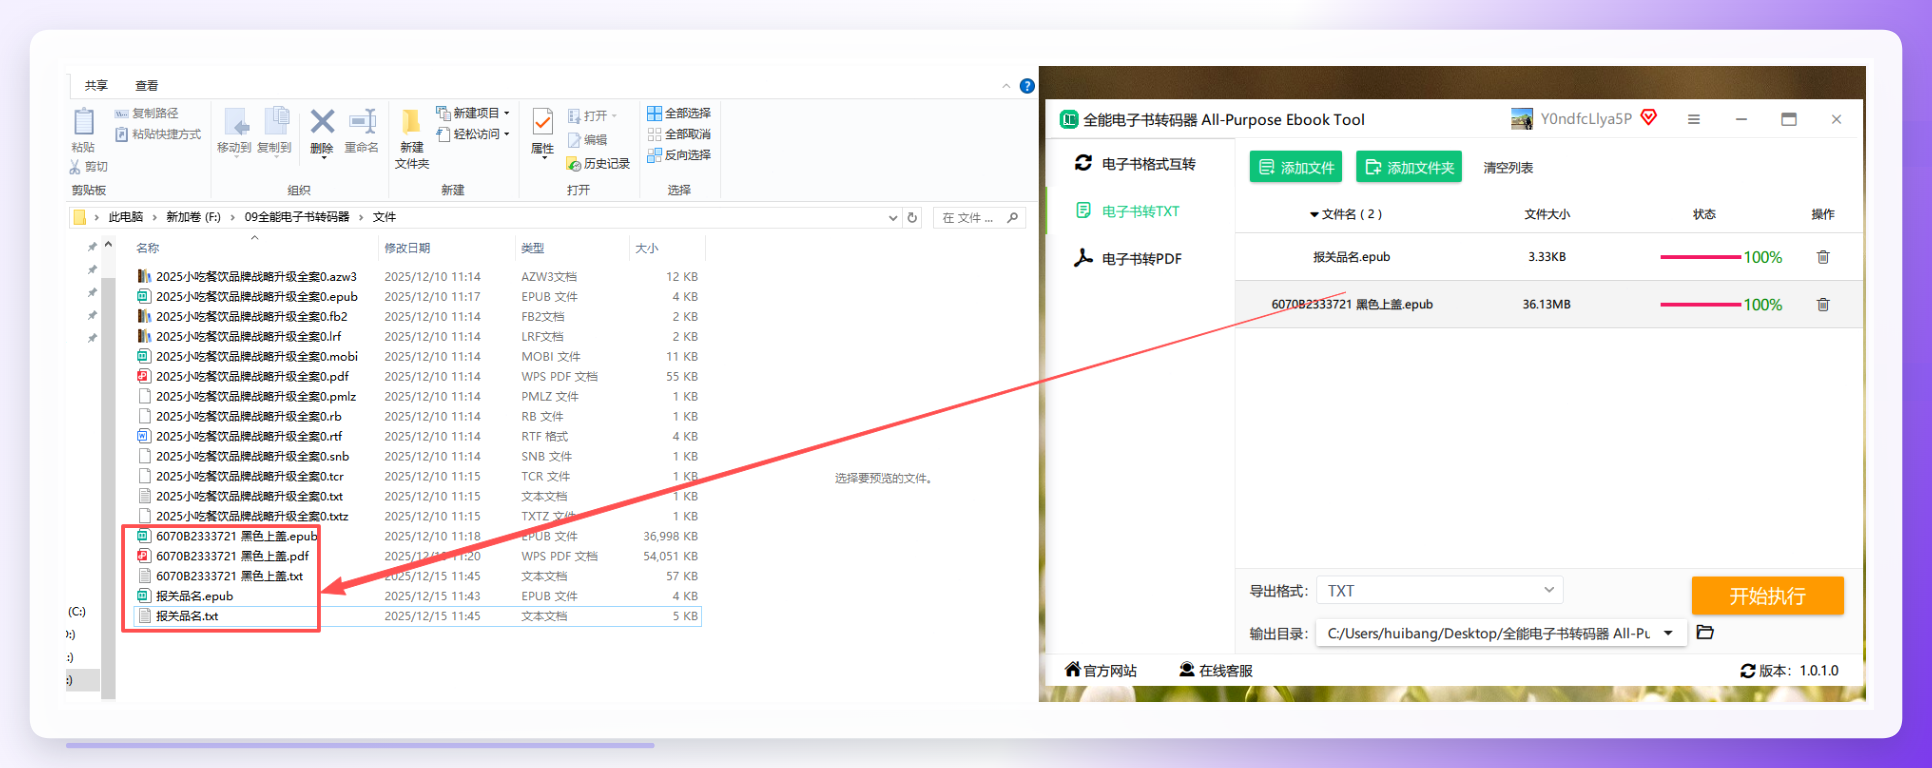
Task: Open the 官方网站 link
Action: [x=1100, y=670]
